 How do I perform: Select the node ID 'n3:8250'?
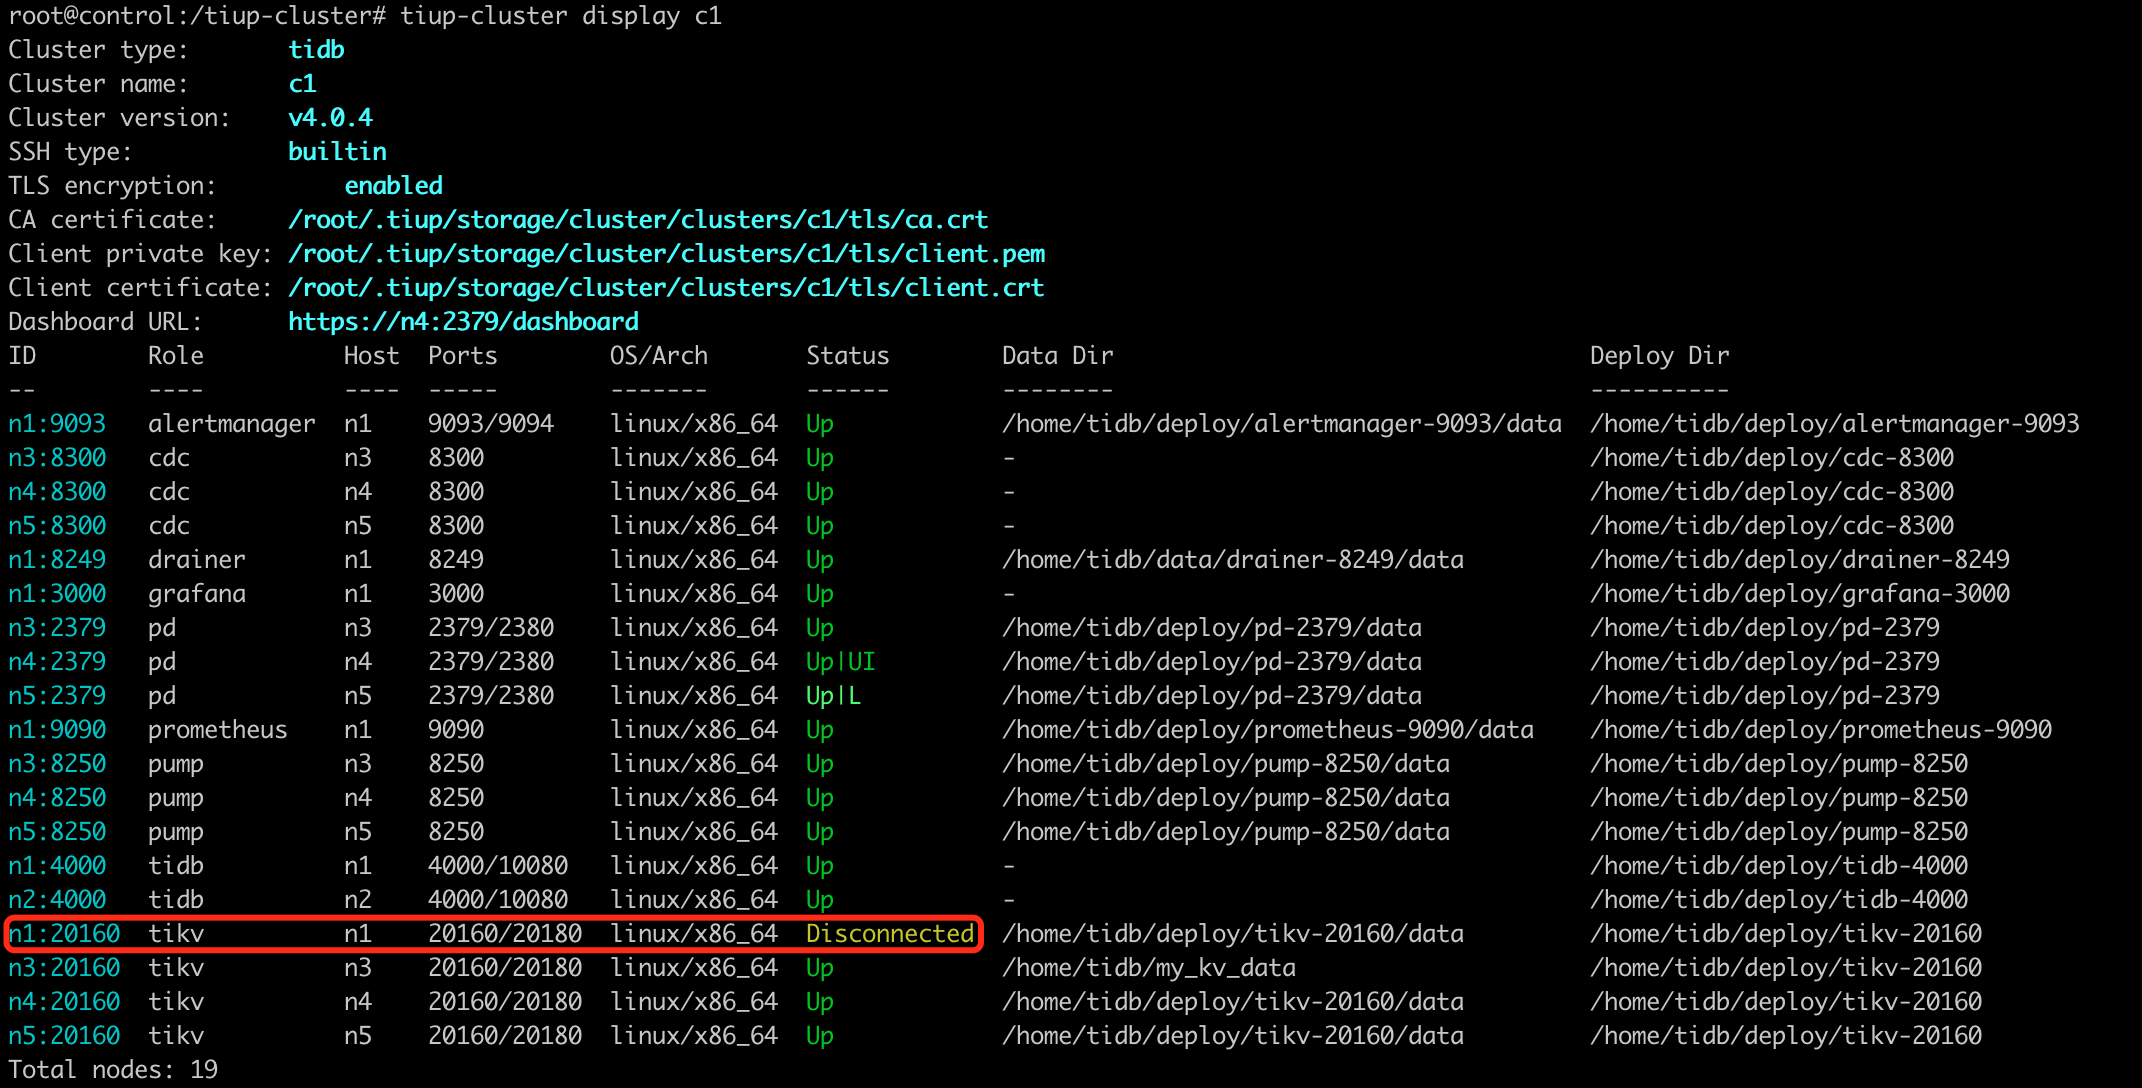(x=57, y=764)
